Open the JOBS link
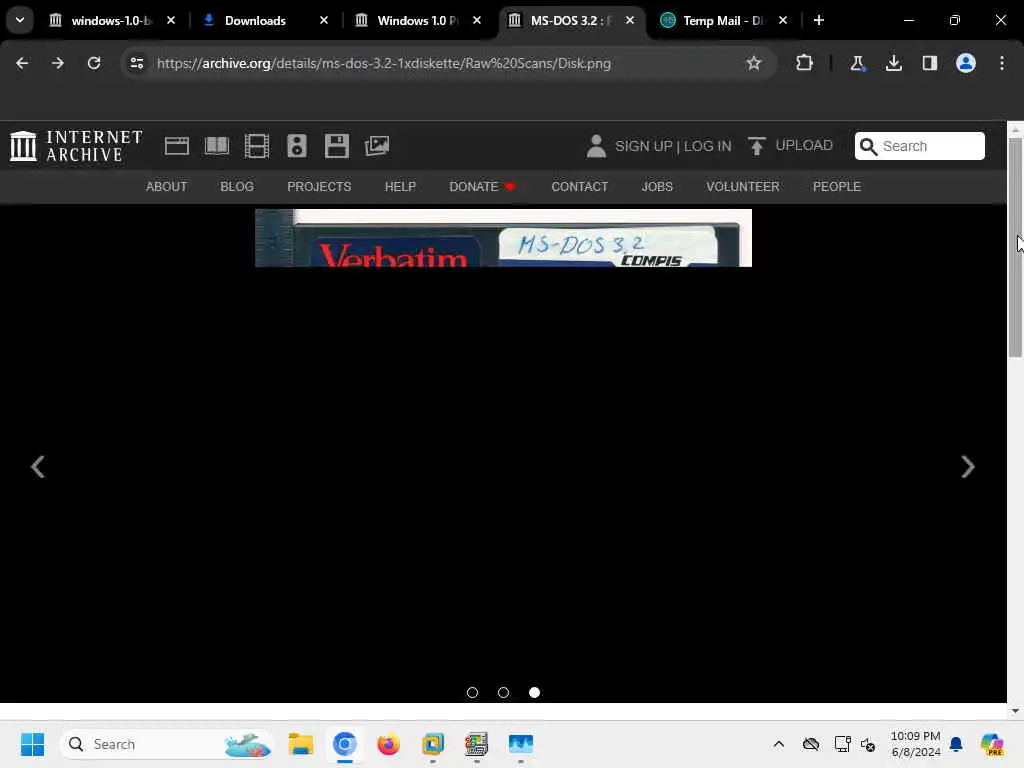 pos(657,187)
